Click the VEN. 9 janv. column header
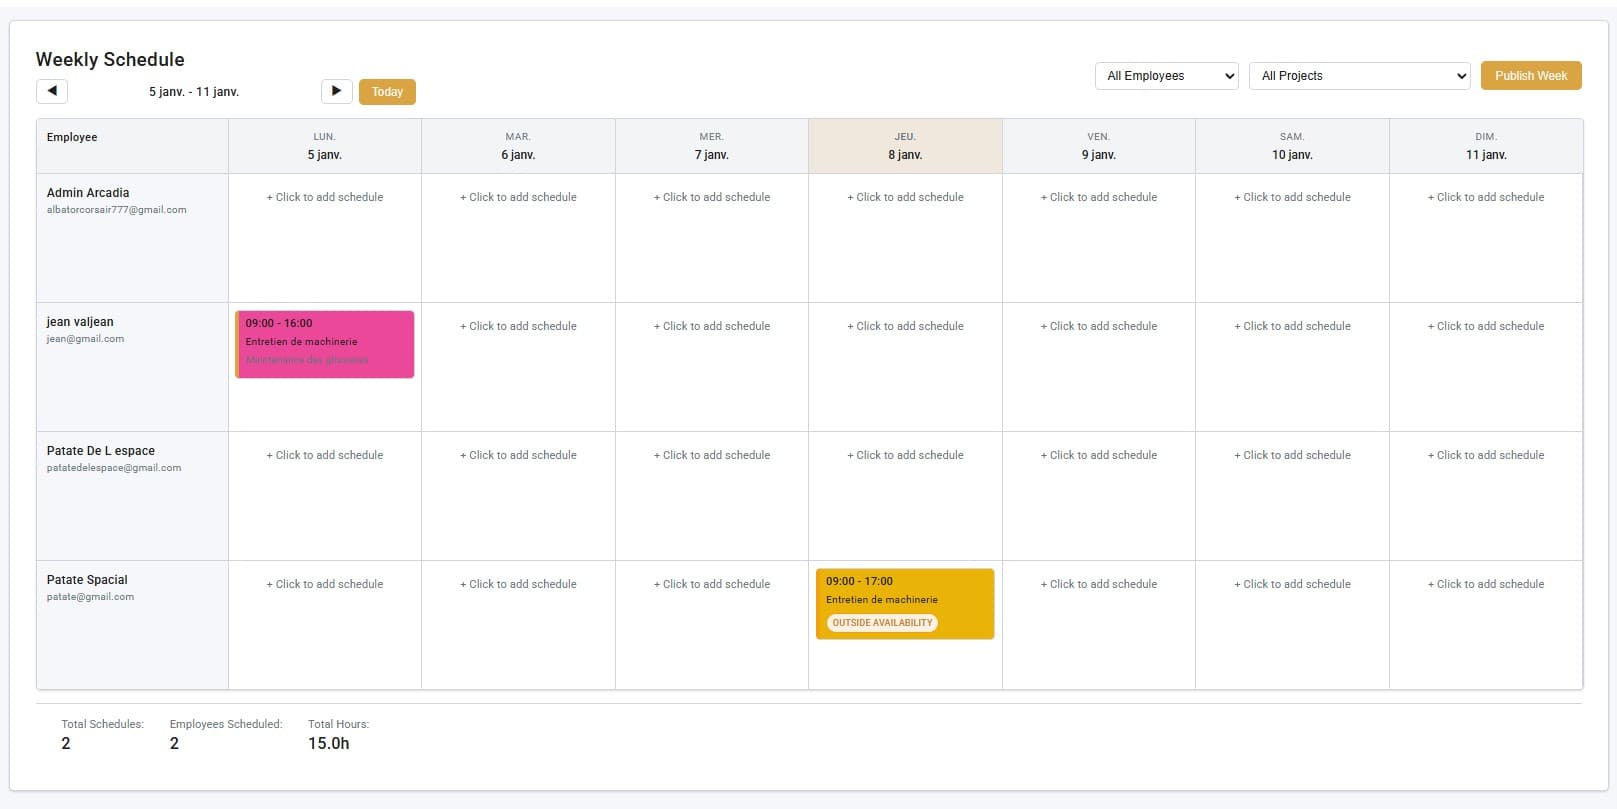 [1099, 146]
